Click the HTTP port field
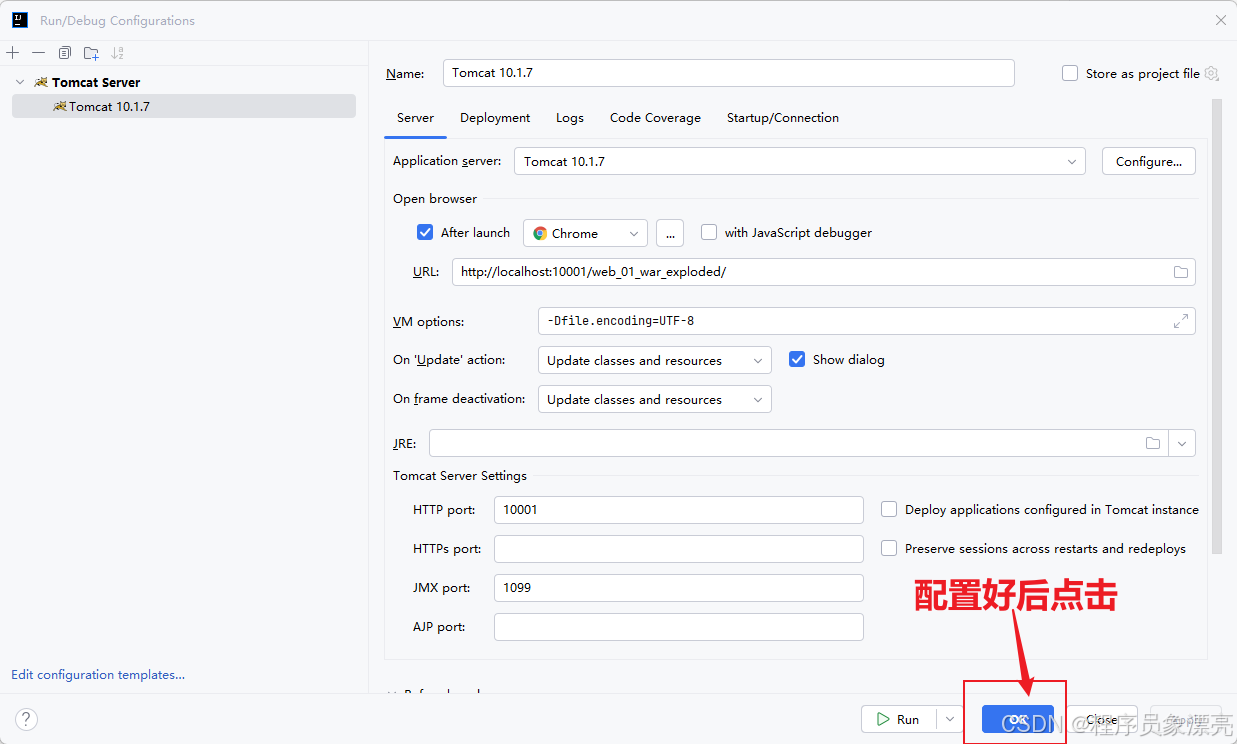The width and height of the screenshot is (1237, 744). point(678,509)
